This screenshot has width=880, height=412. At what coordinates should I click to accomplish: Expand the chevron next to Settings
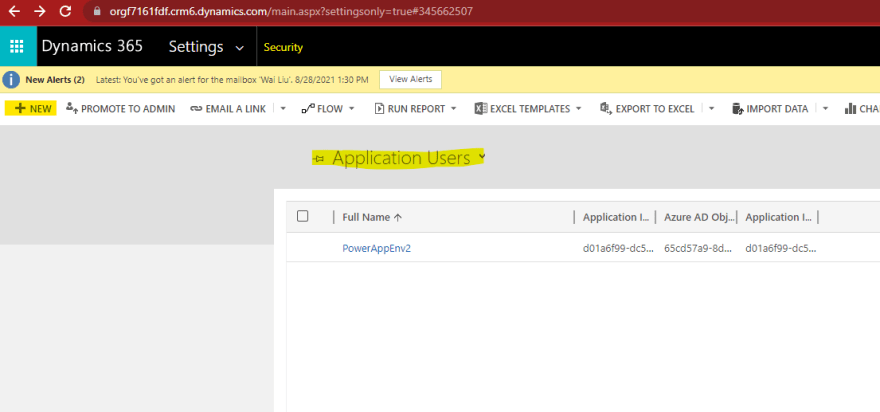(240, 48)
